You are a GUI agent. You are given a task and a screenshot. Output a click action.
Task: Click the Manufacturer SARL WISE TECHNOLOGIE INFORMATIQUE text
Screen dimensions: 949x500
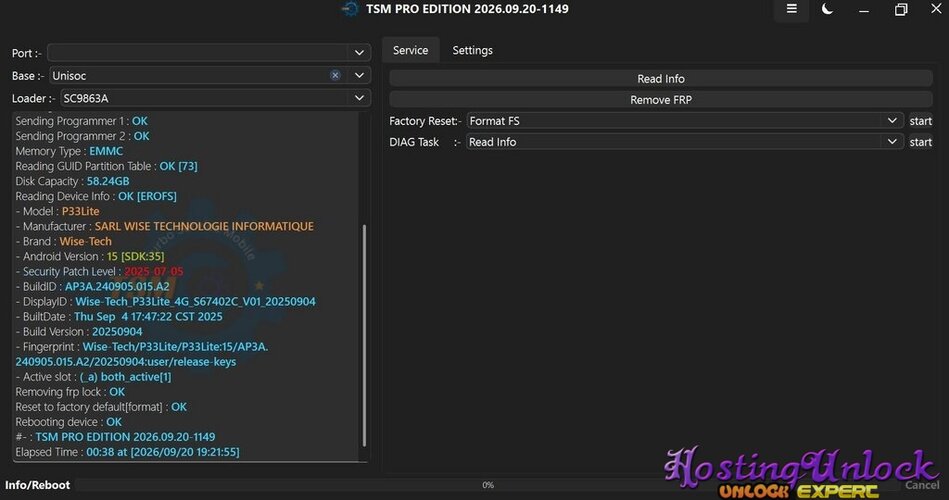(x=204, y=226)
